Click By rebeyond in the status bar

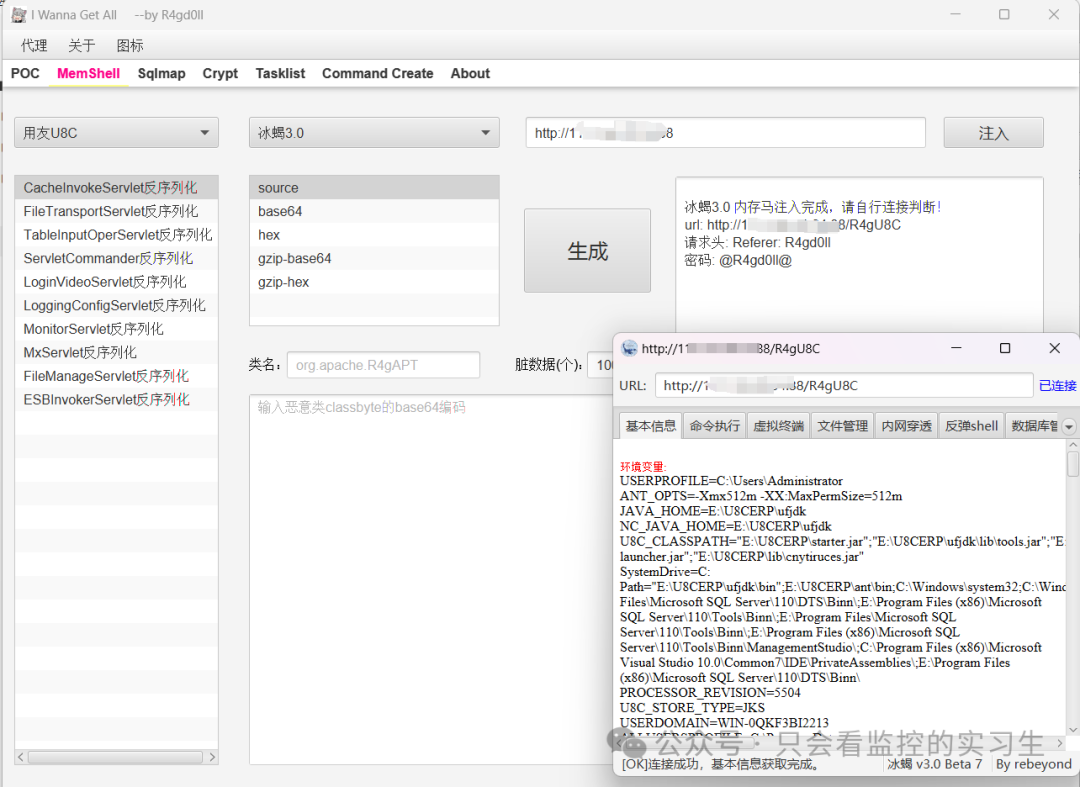click(1033, 764)
